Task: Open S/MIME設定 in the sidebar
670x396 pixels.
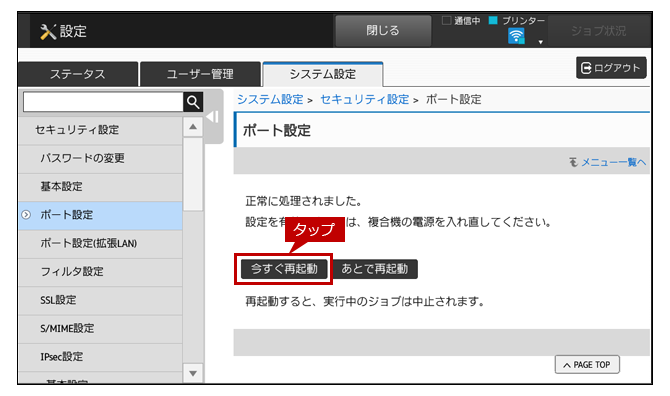Action: point(100,329)
